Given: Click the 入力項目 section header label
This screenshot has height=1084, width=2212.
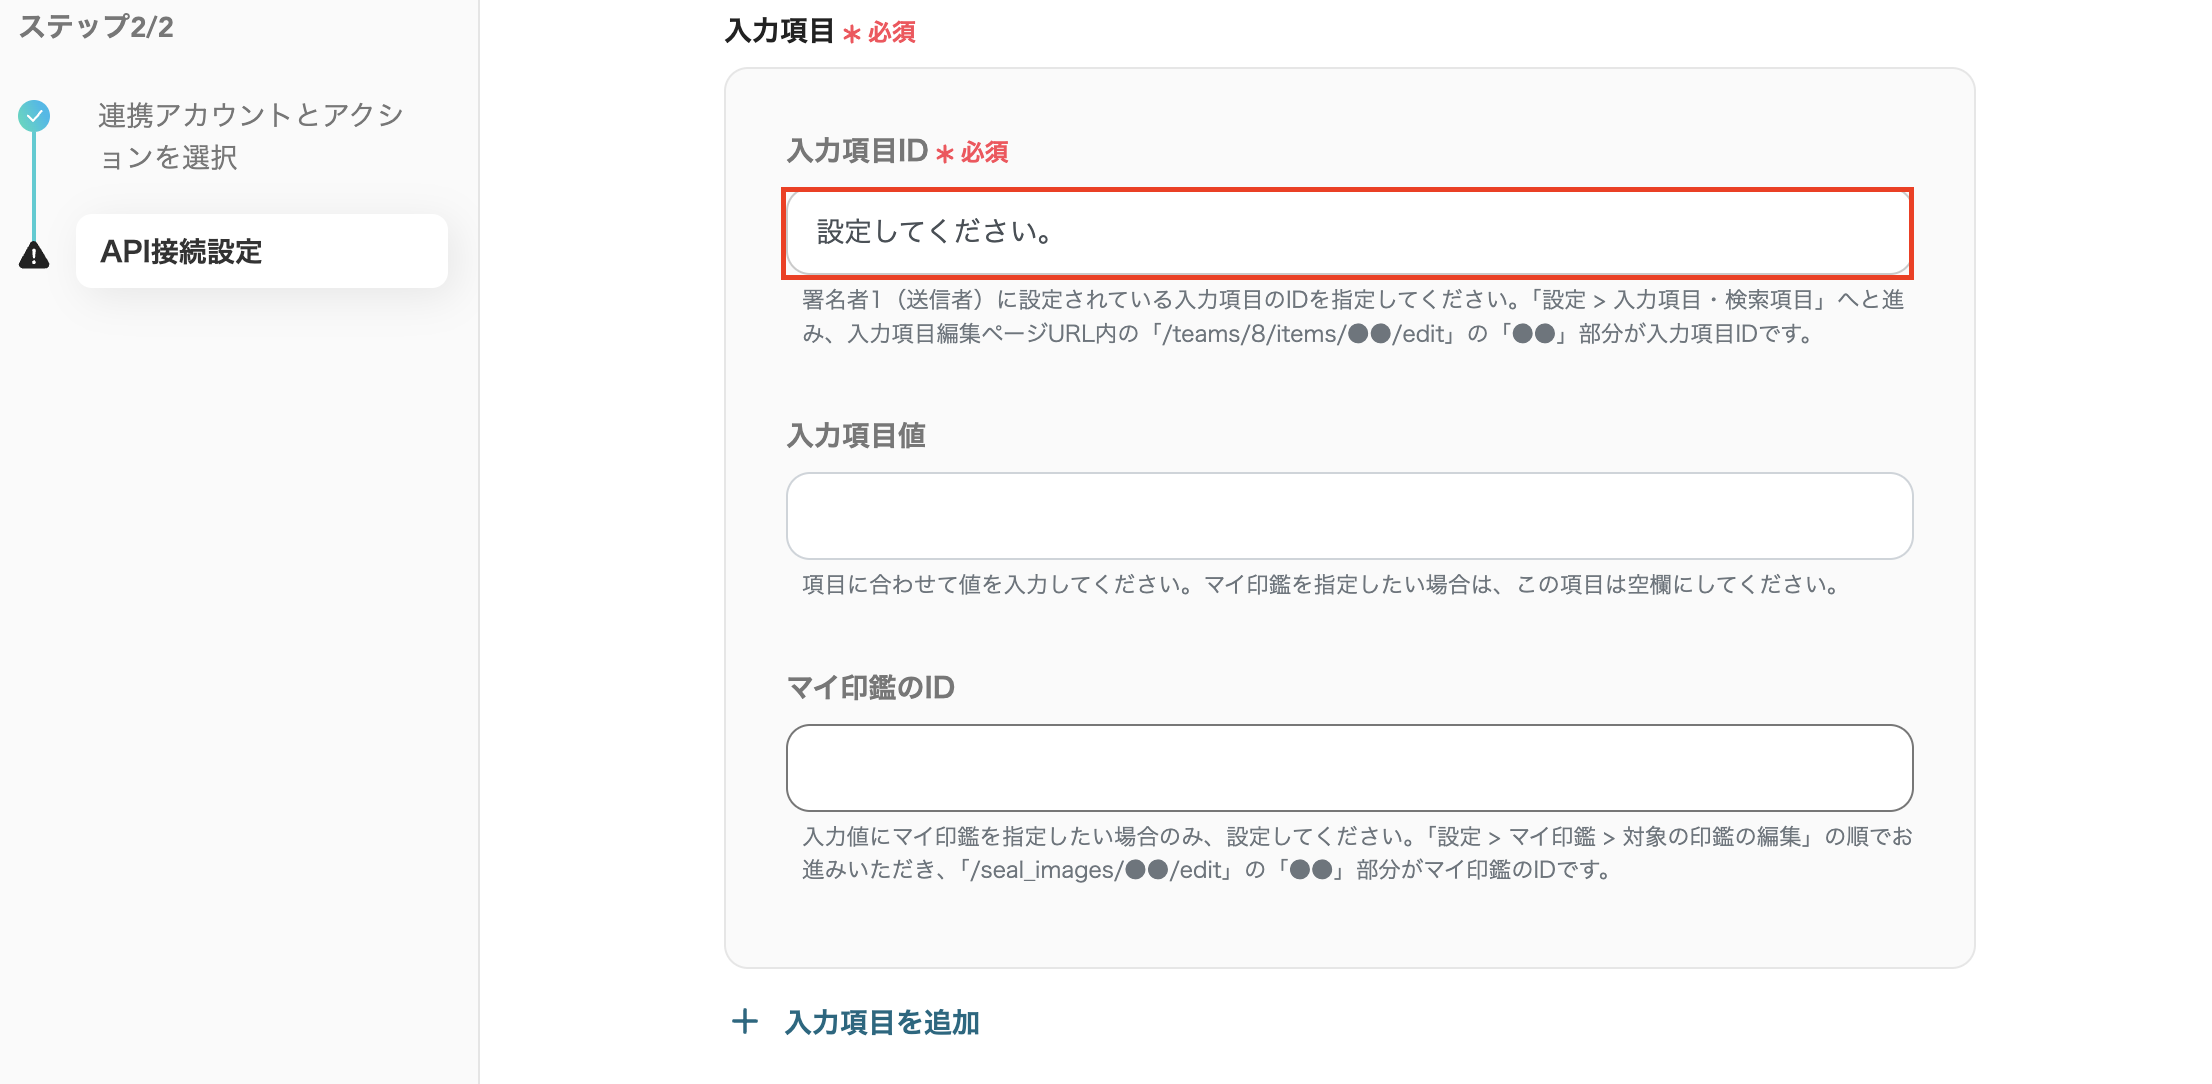Looking at the screenshot, I should coord(782,31).
